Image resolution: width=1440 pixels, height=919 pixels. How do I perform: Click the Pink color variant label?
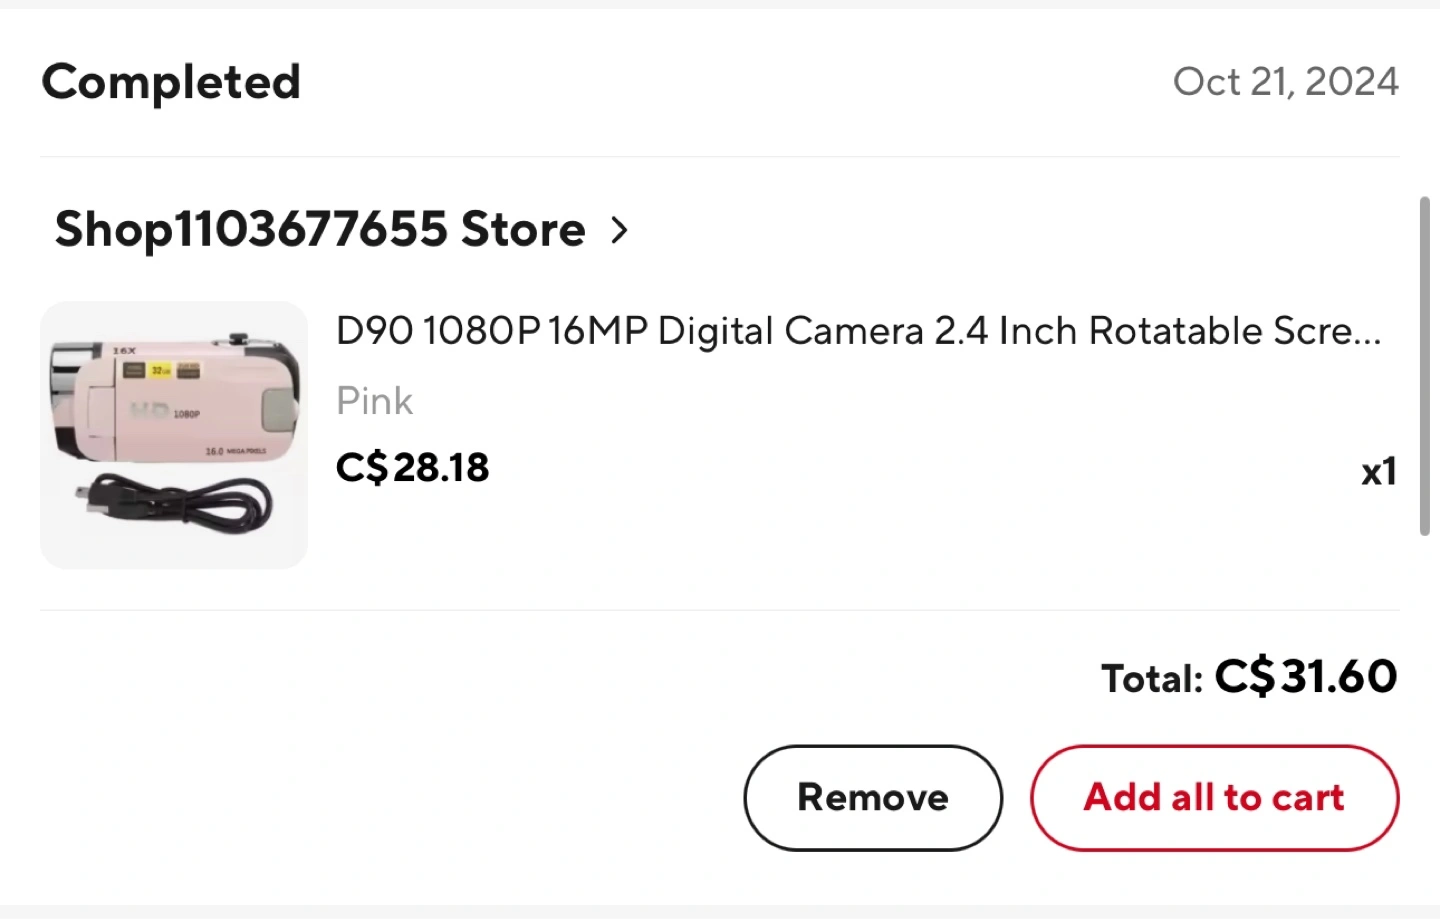(374, 401)
